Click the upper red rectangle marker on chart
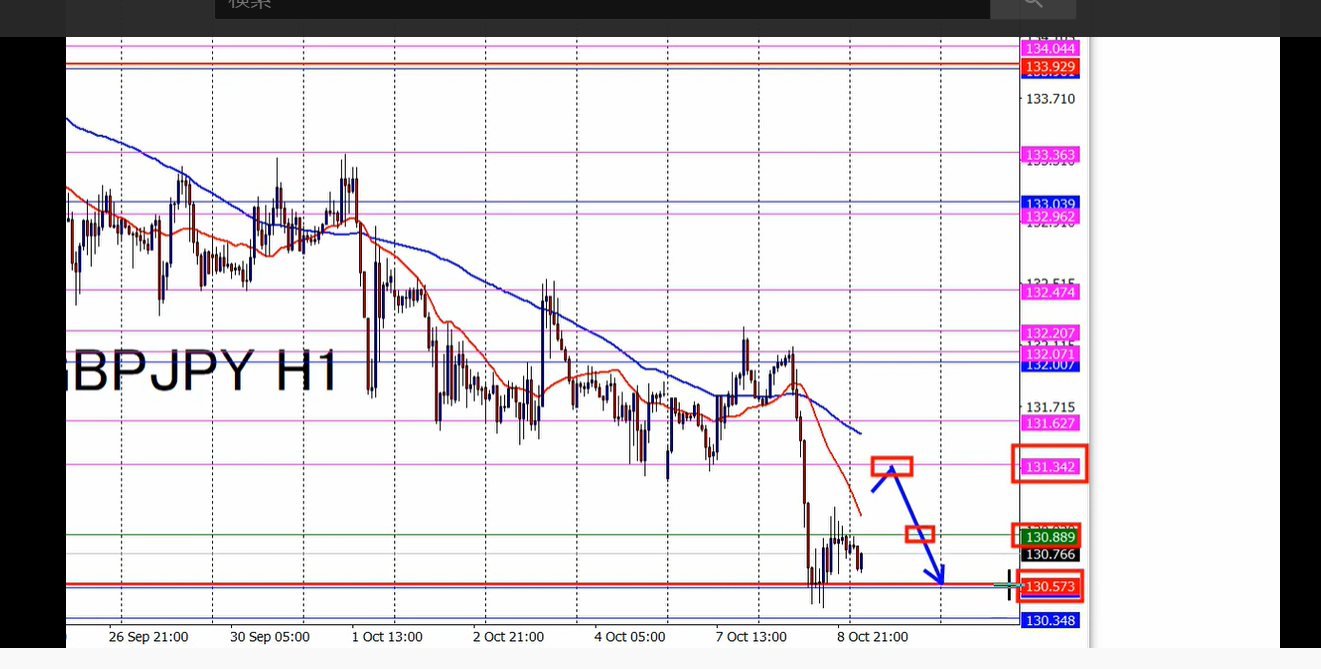1321x669 pixels. [x=892, y=466]
